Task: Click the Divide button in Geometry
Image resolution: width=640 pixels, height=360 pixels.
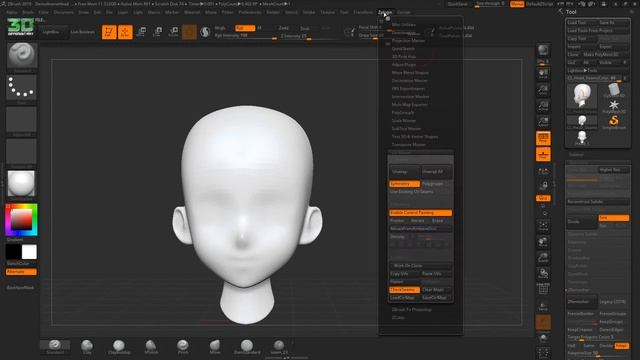Action: click(x=582, y=222)
